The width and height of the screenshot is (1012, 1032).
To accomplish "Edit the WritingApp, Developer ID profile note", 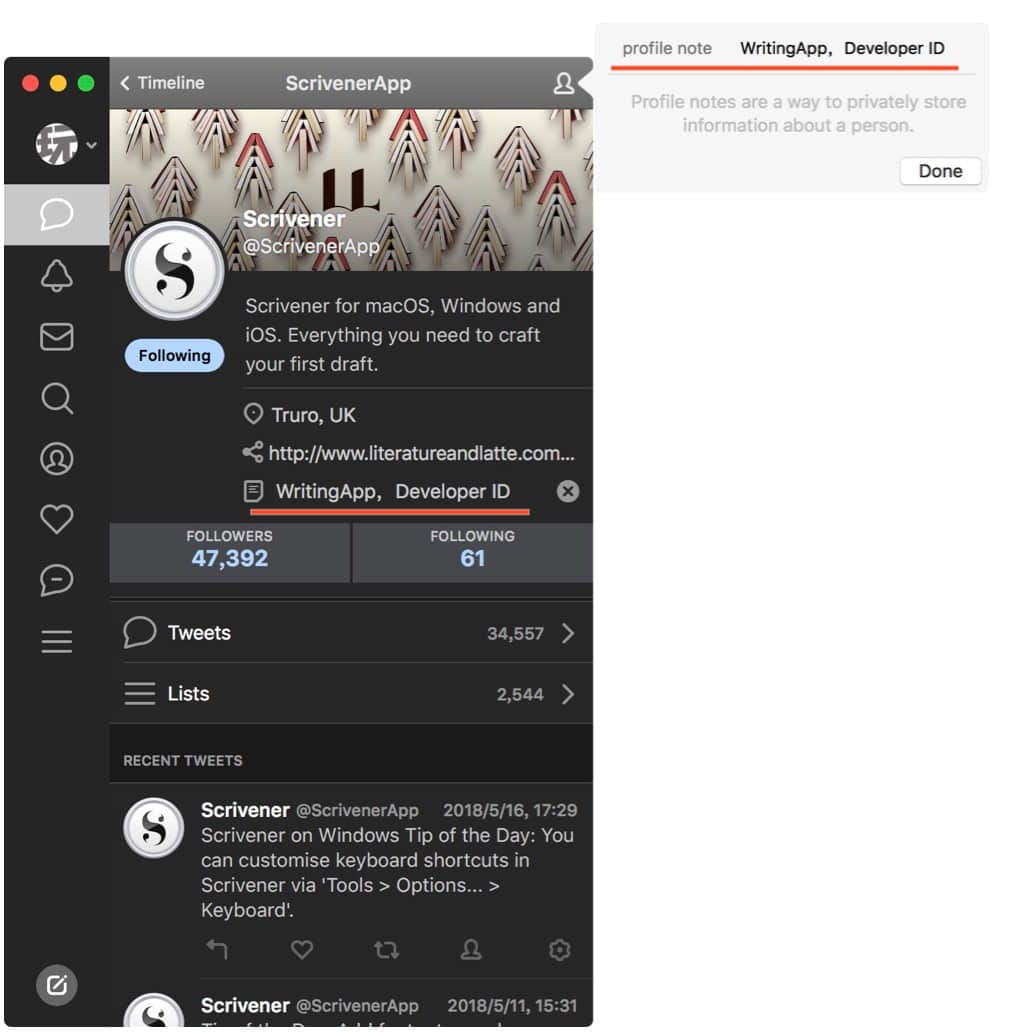I will click(x=393, y=491).
